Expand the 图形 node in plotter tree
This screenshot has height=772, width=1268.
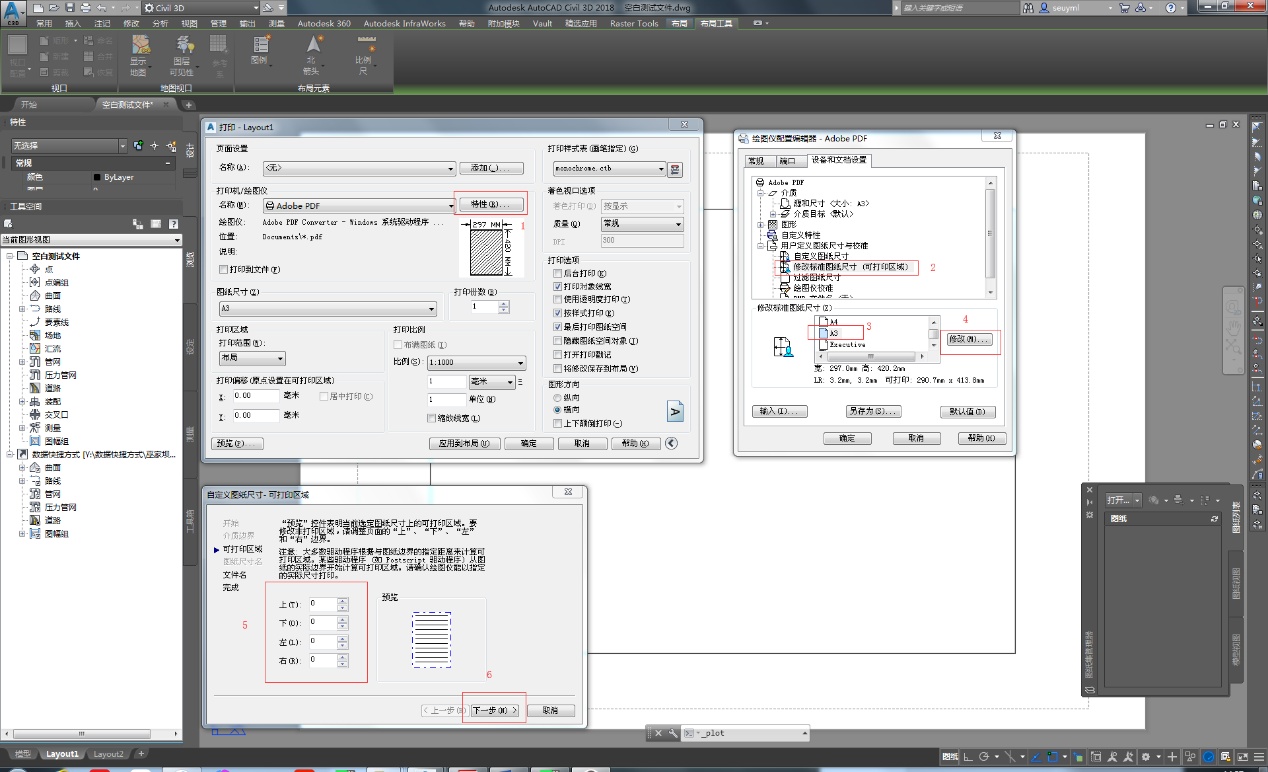[x=761, y=224]
